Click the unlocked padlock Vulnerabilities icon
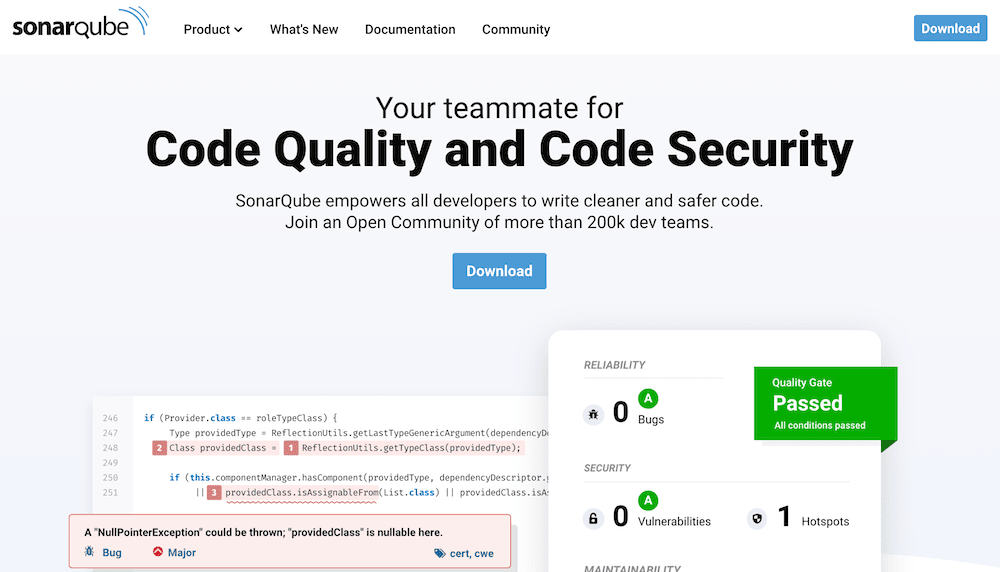 [x=593, y=518]
